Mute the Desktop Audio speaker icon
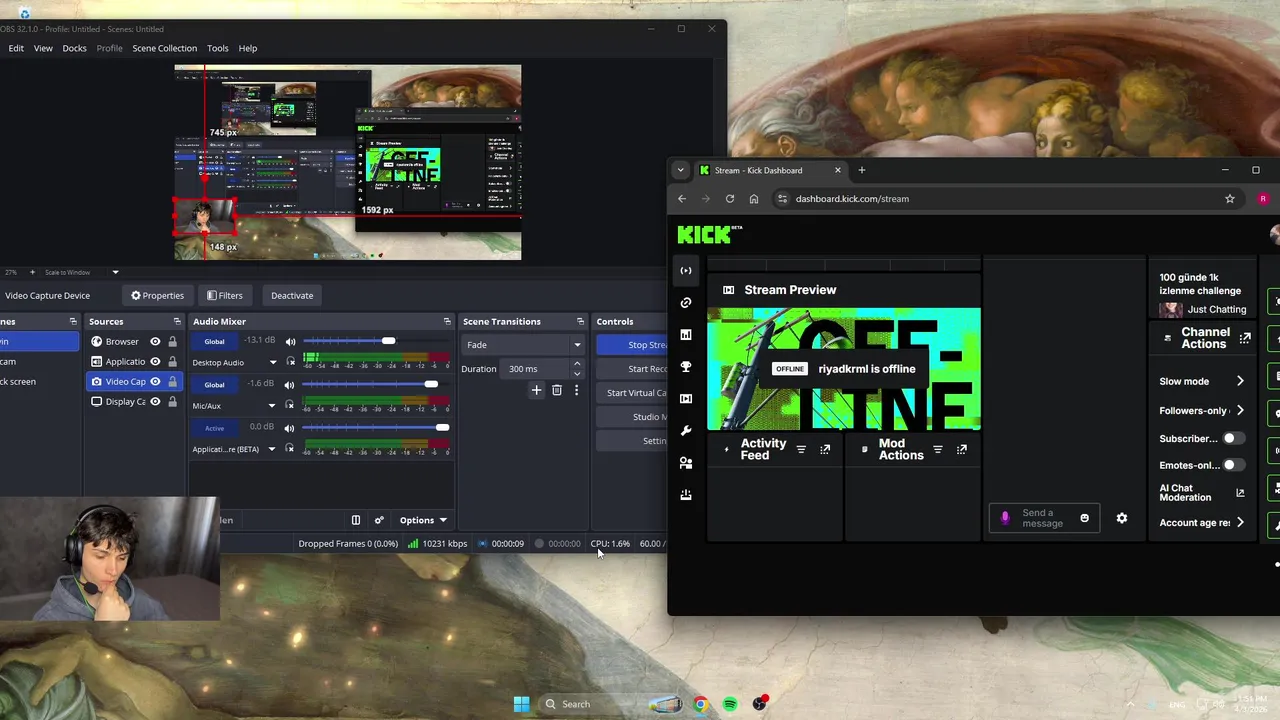1280x720 pixels. point(290,341)
